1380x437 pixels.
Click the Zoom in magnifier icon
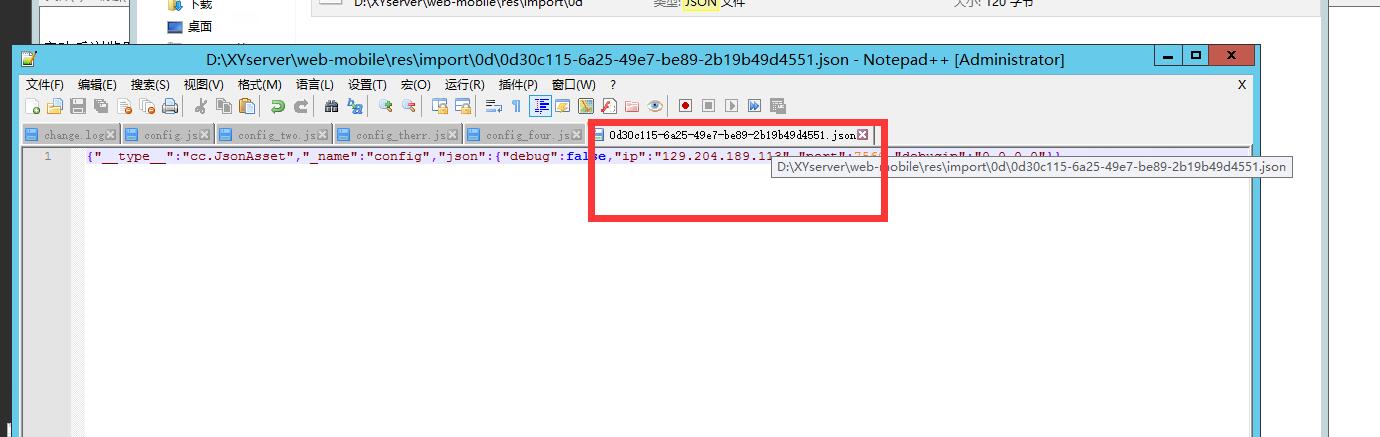point(385,106)
